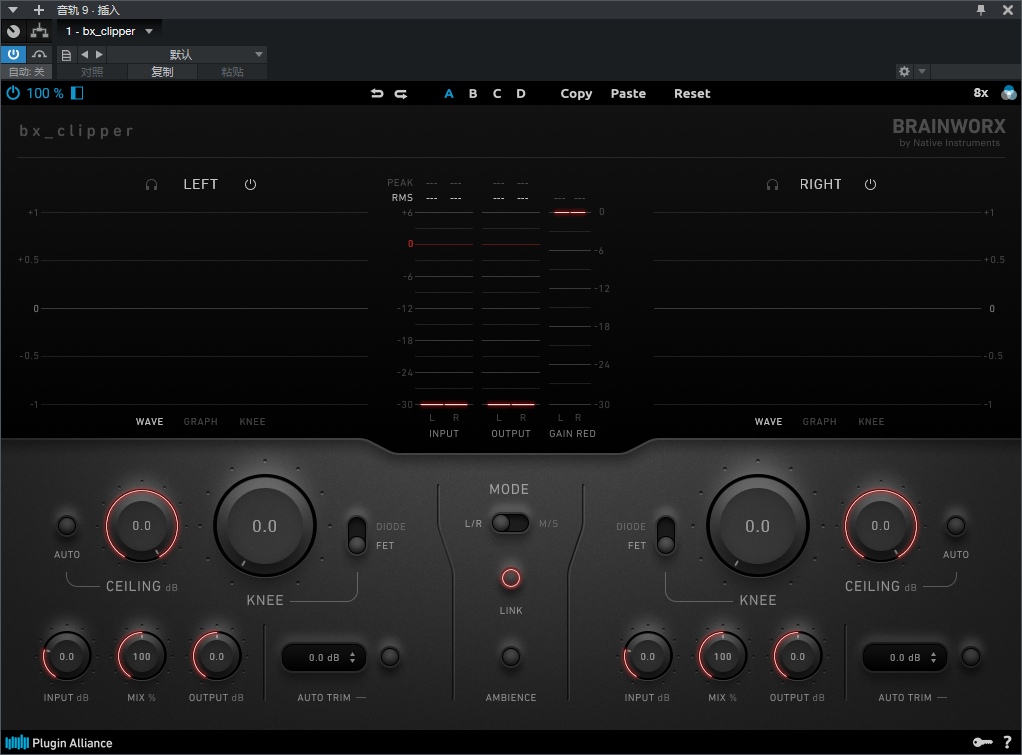Open 8x oversampling selector

981,93
